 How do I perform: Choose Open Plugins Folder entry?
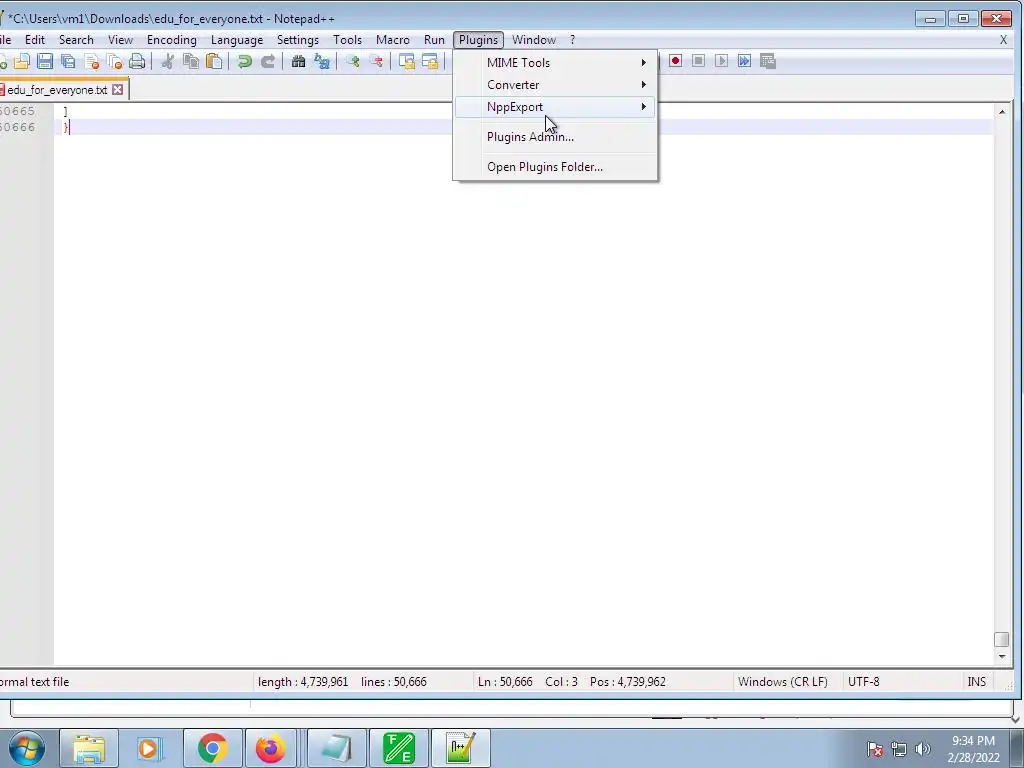click(x=555, y=167)
